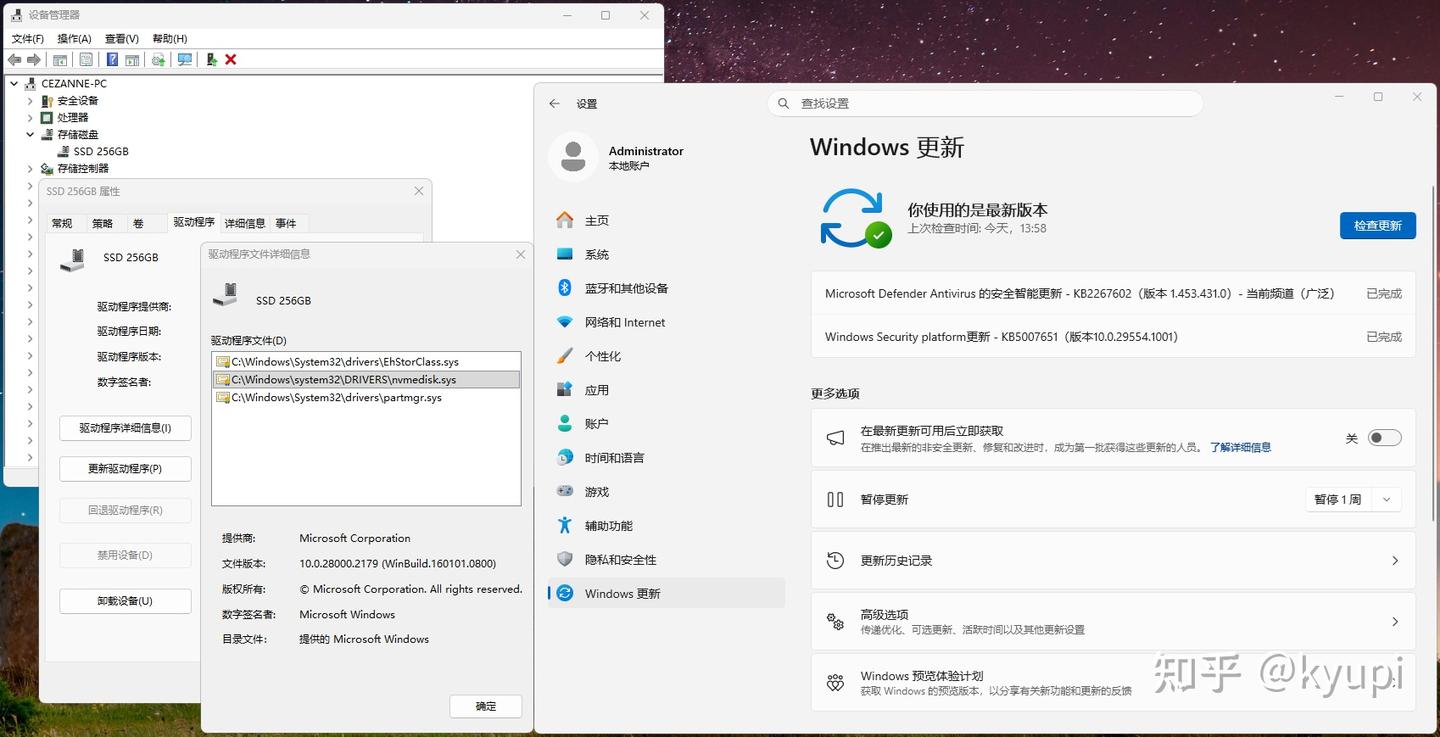Click the Forward arrow in Device Manager toolbar
The height and width of the screenshot is (737, 1440).
[34, 60]
